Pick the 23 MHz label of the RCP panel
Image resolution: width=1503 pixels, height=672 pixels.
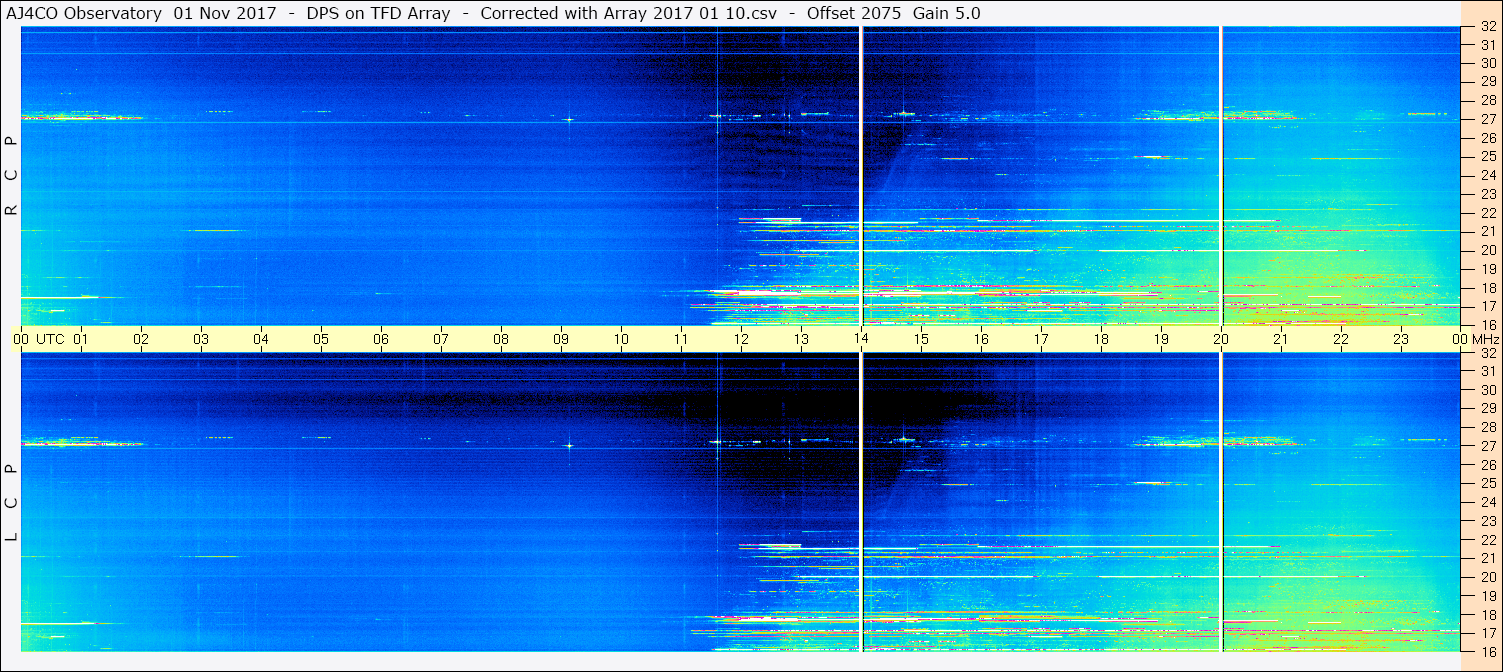[x=1488, y=194]
